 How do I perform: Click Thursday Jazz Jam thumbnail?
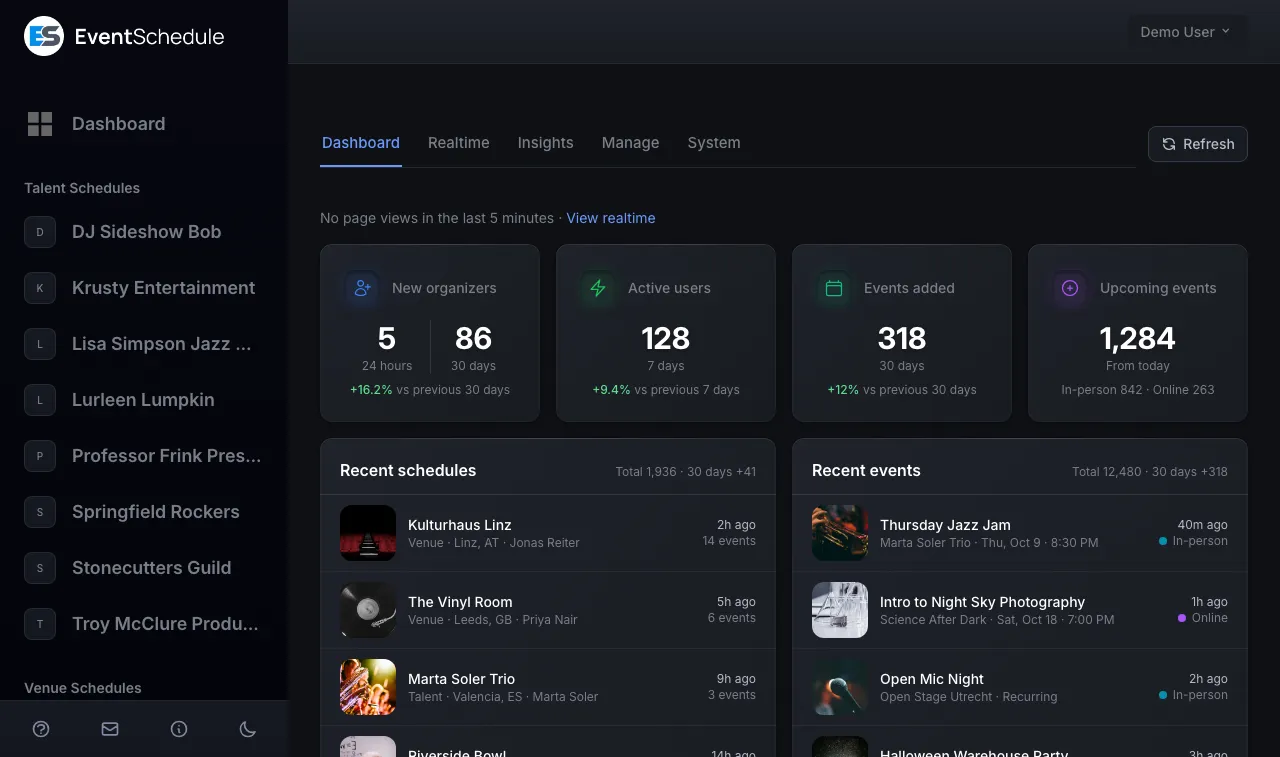[x=840, y=533]
